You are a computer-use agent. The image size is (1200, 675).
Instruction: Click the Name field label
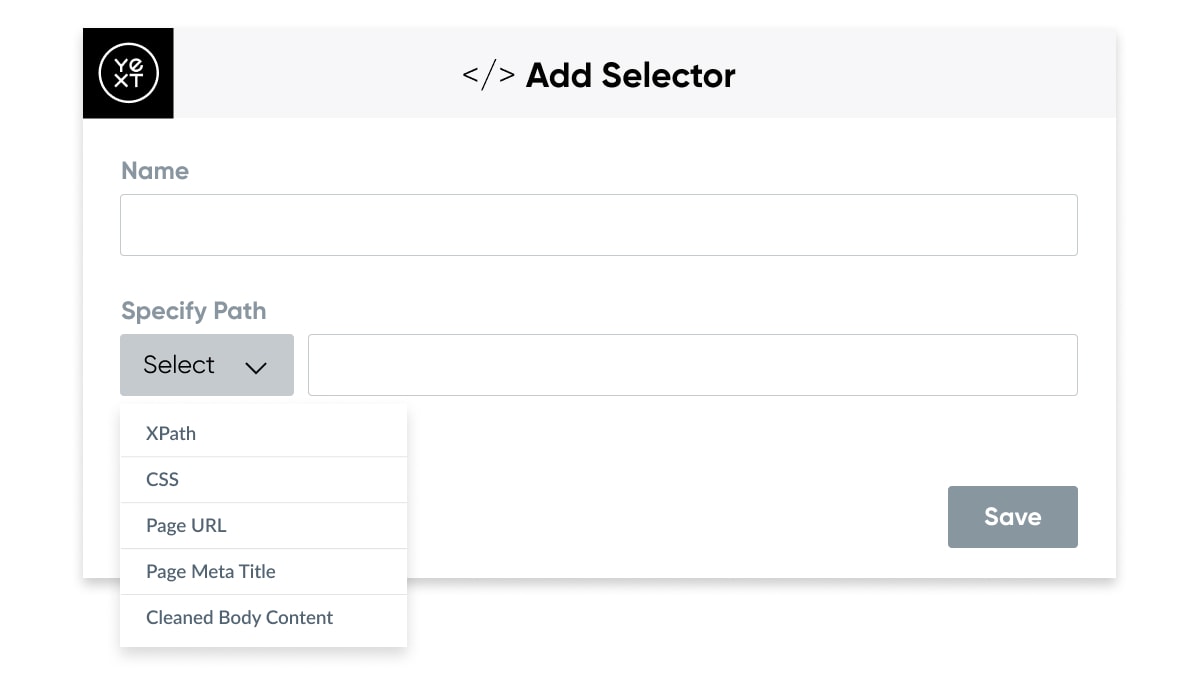tap(155, 171)
